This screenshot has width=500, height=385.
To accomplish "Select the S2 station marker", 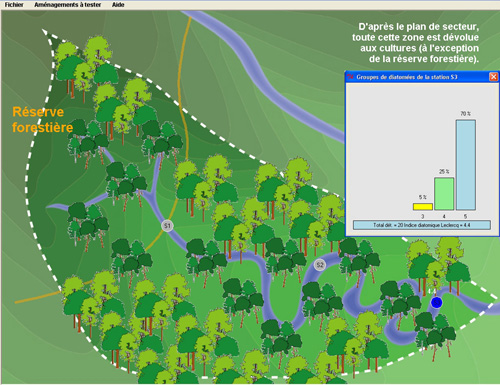I will click(320, 265).
